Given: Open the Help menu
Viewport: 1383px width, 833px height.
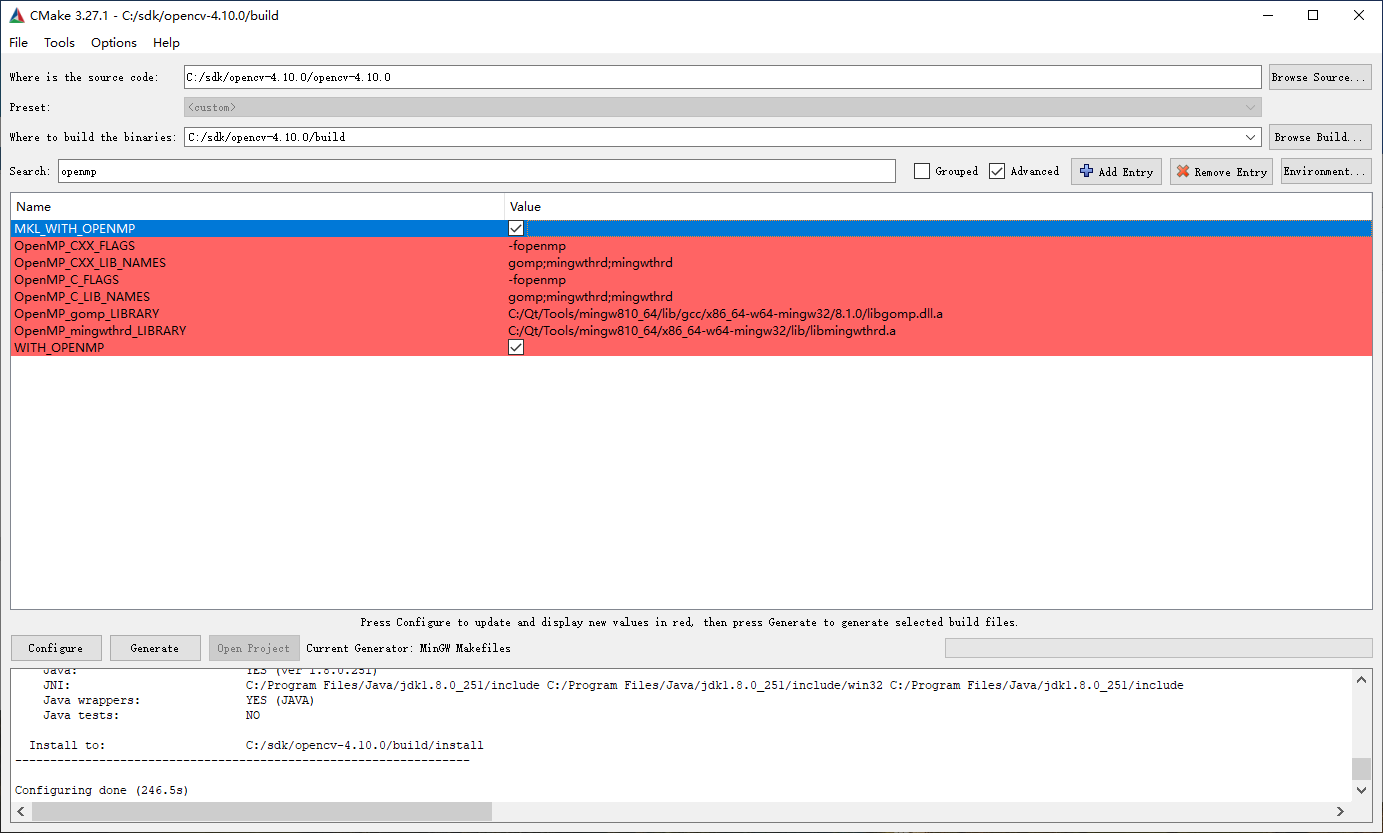Looking at the screenshot, I should click(166, 43).
